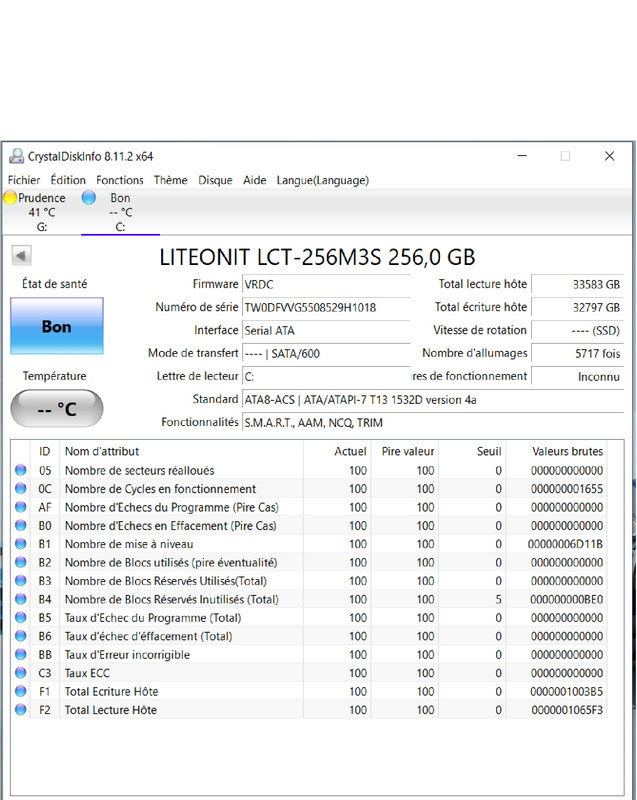Select row Taux d'Erreur incorrigible
The width and height of the screenshot is (637, 800).
coord(309,654)
